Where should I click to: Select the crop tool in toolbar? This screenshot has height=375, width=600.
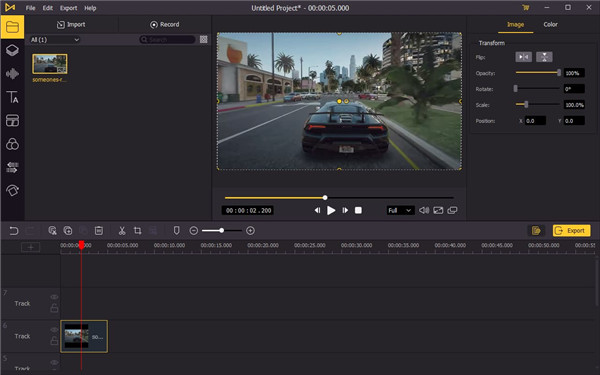point(137,230)
